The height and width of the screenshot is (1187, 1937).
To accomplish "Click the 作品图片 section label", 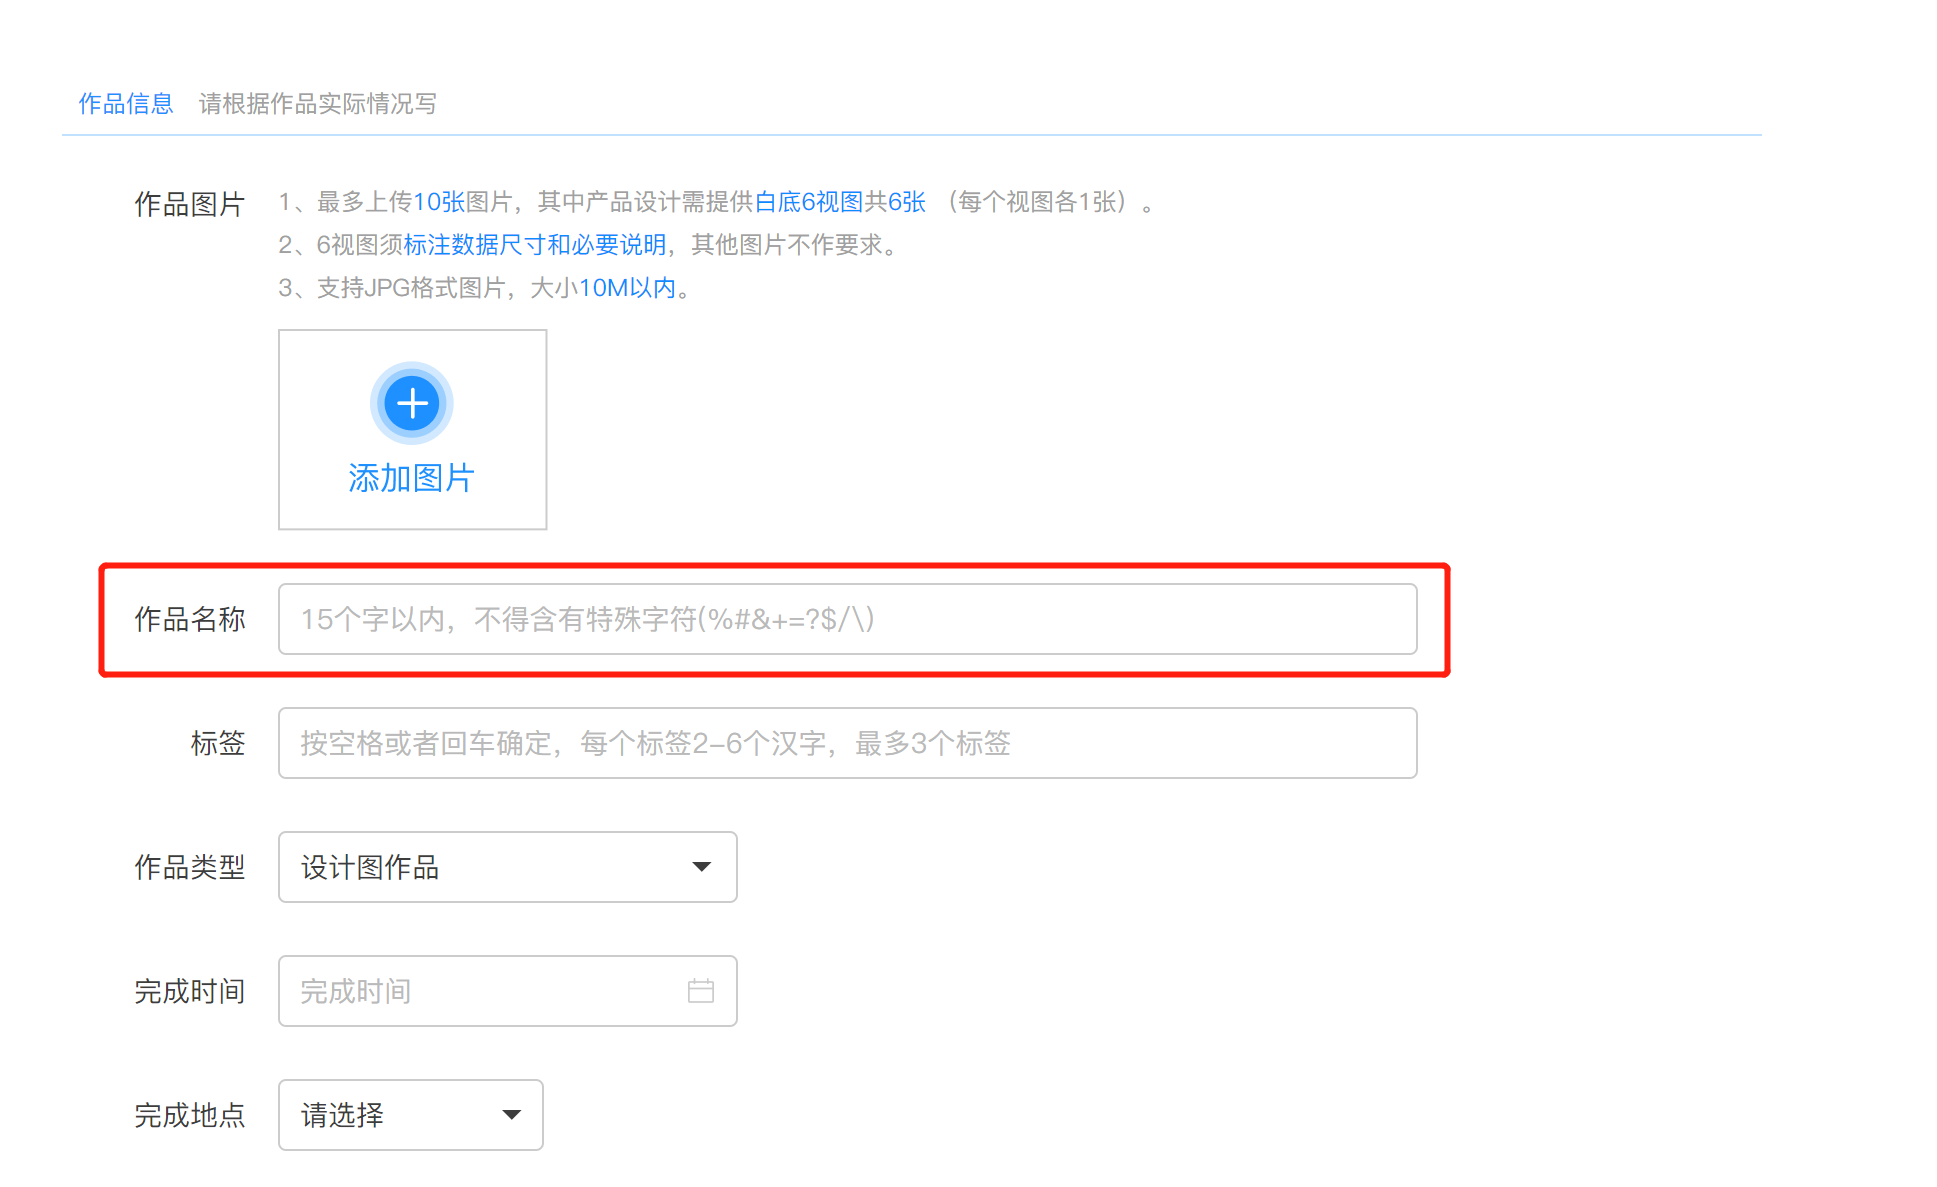I will click(190, 204).
